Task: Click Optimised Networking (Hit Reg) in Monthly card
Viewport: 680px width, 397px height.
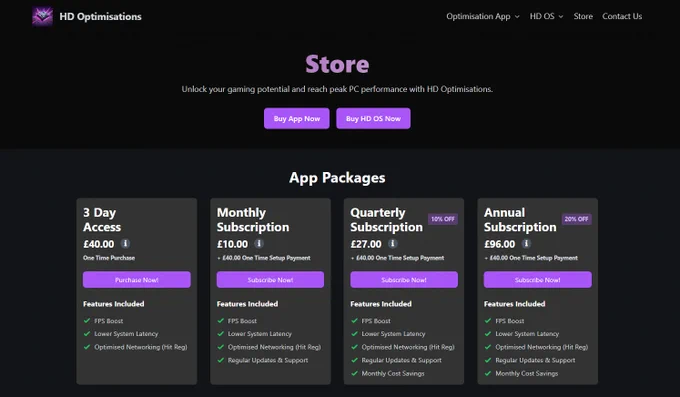Action: pyautogui.click(x=275, y=347)
